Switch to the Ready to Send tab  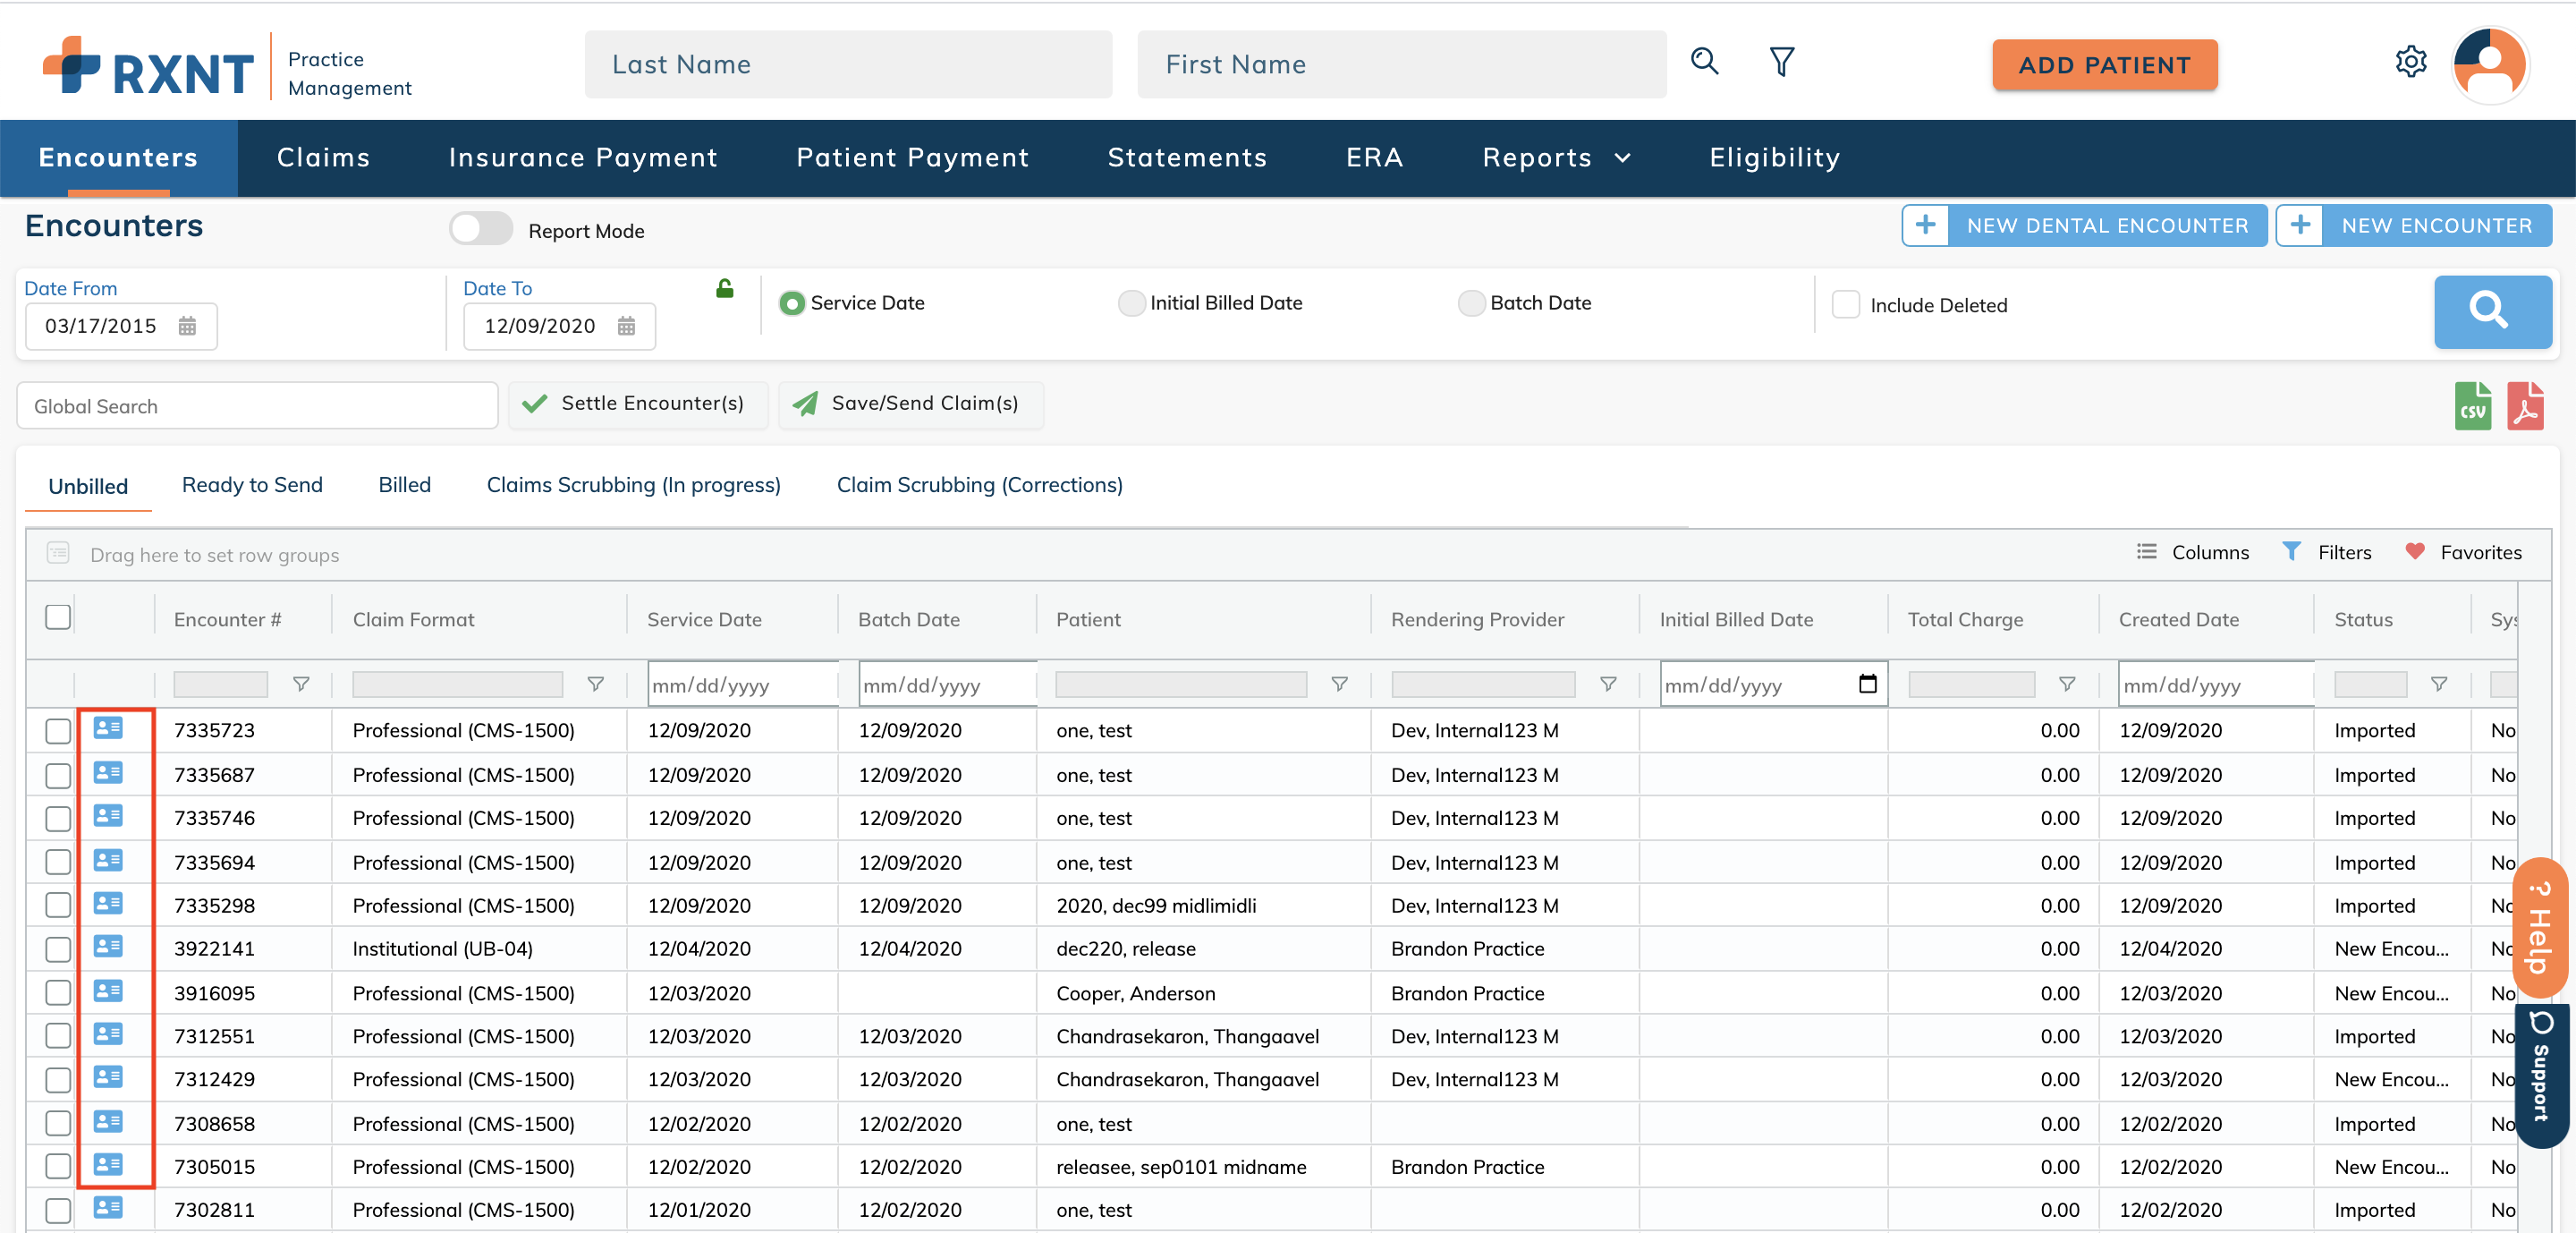tap(252, 485)
